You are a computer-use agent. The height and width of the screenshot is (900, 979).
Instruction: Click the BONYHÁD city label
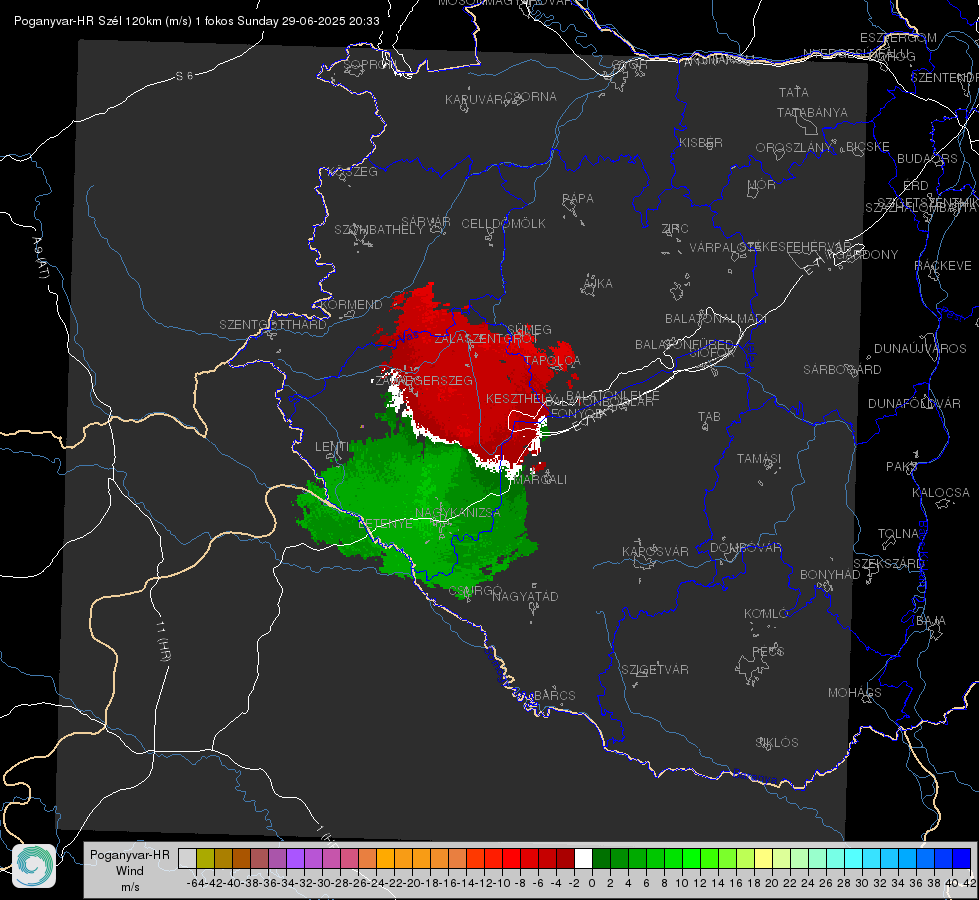tap(830, 575)
